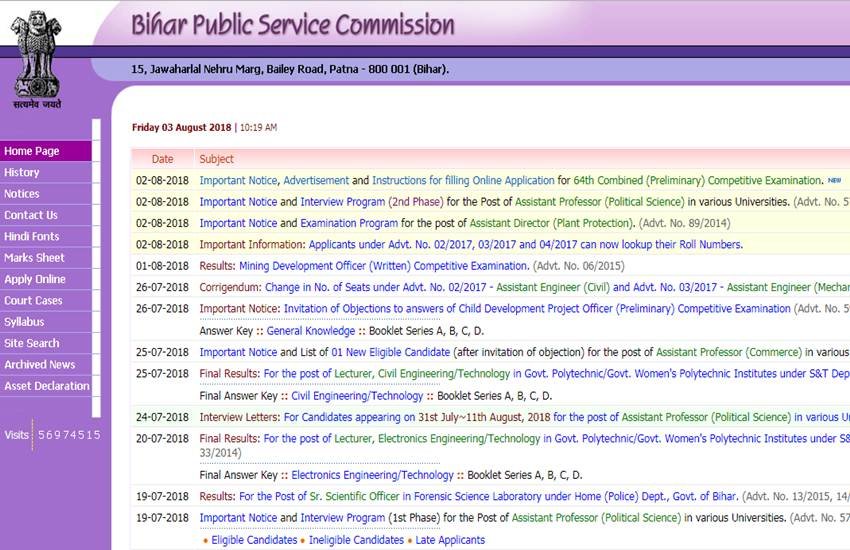Open the History sidebar menu item

coord(22,173)
